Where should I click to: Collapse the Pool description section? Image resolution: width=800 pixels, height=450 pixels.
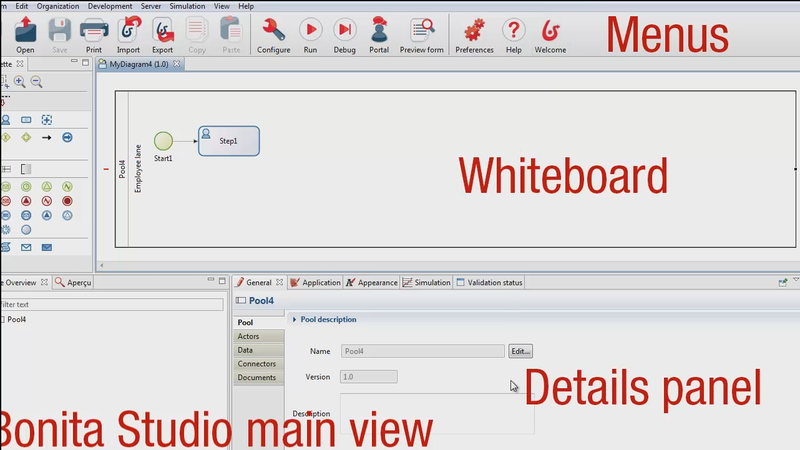295,320
